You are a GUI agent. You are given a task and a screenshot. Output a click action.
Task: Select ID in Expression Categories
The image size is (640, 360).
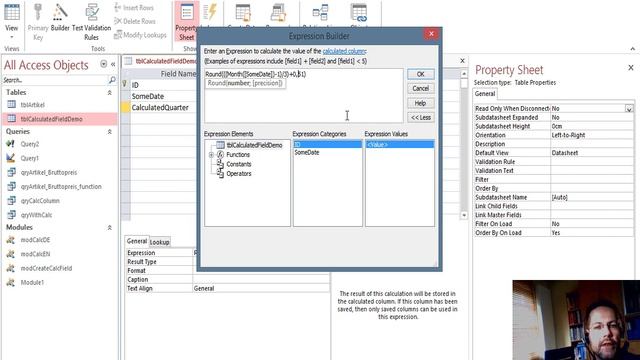tap(327, 144)
